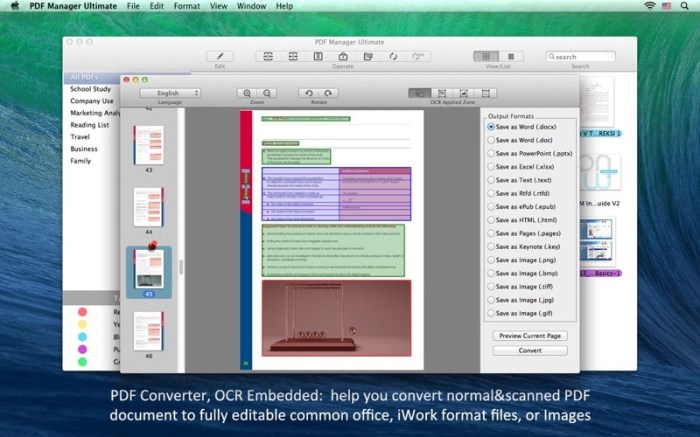Click the OCR circular arrows icon in Operate
The image size is (700, 437).
pyautogui.click(x=418, y=56)
